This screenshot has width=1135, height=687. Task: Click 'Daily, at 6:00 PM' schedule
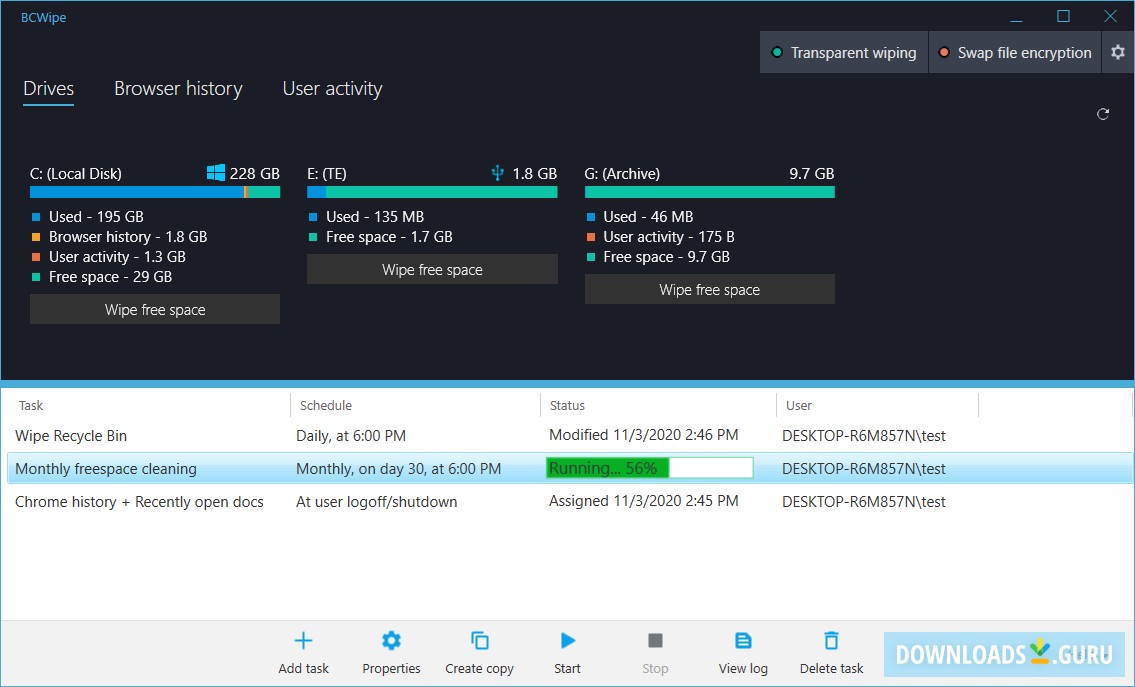coord(351,436)
